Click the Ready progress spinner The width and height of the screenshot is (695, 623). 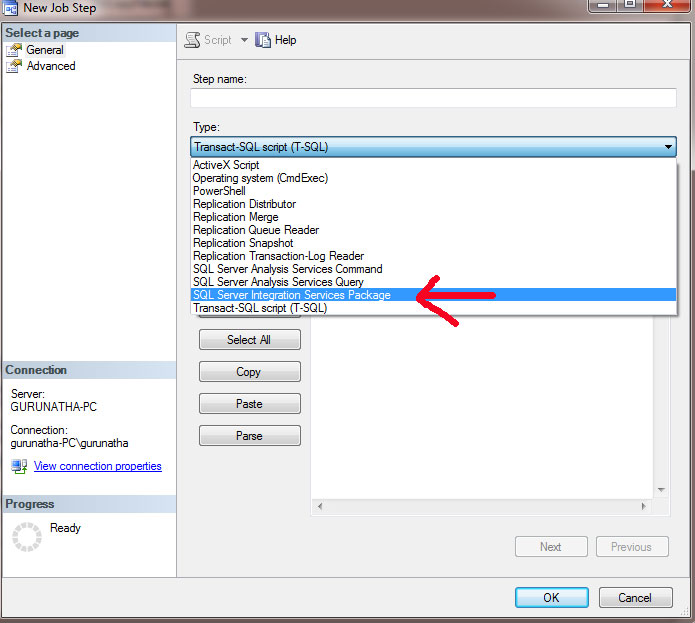27,537
